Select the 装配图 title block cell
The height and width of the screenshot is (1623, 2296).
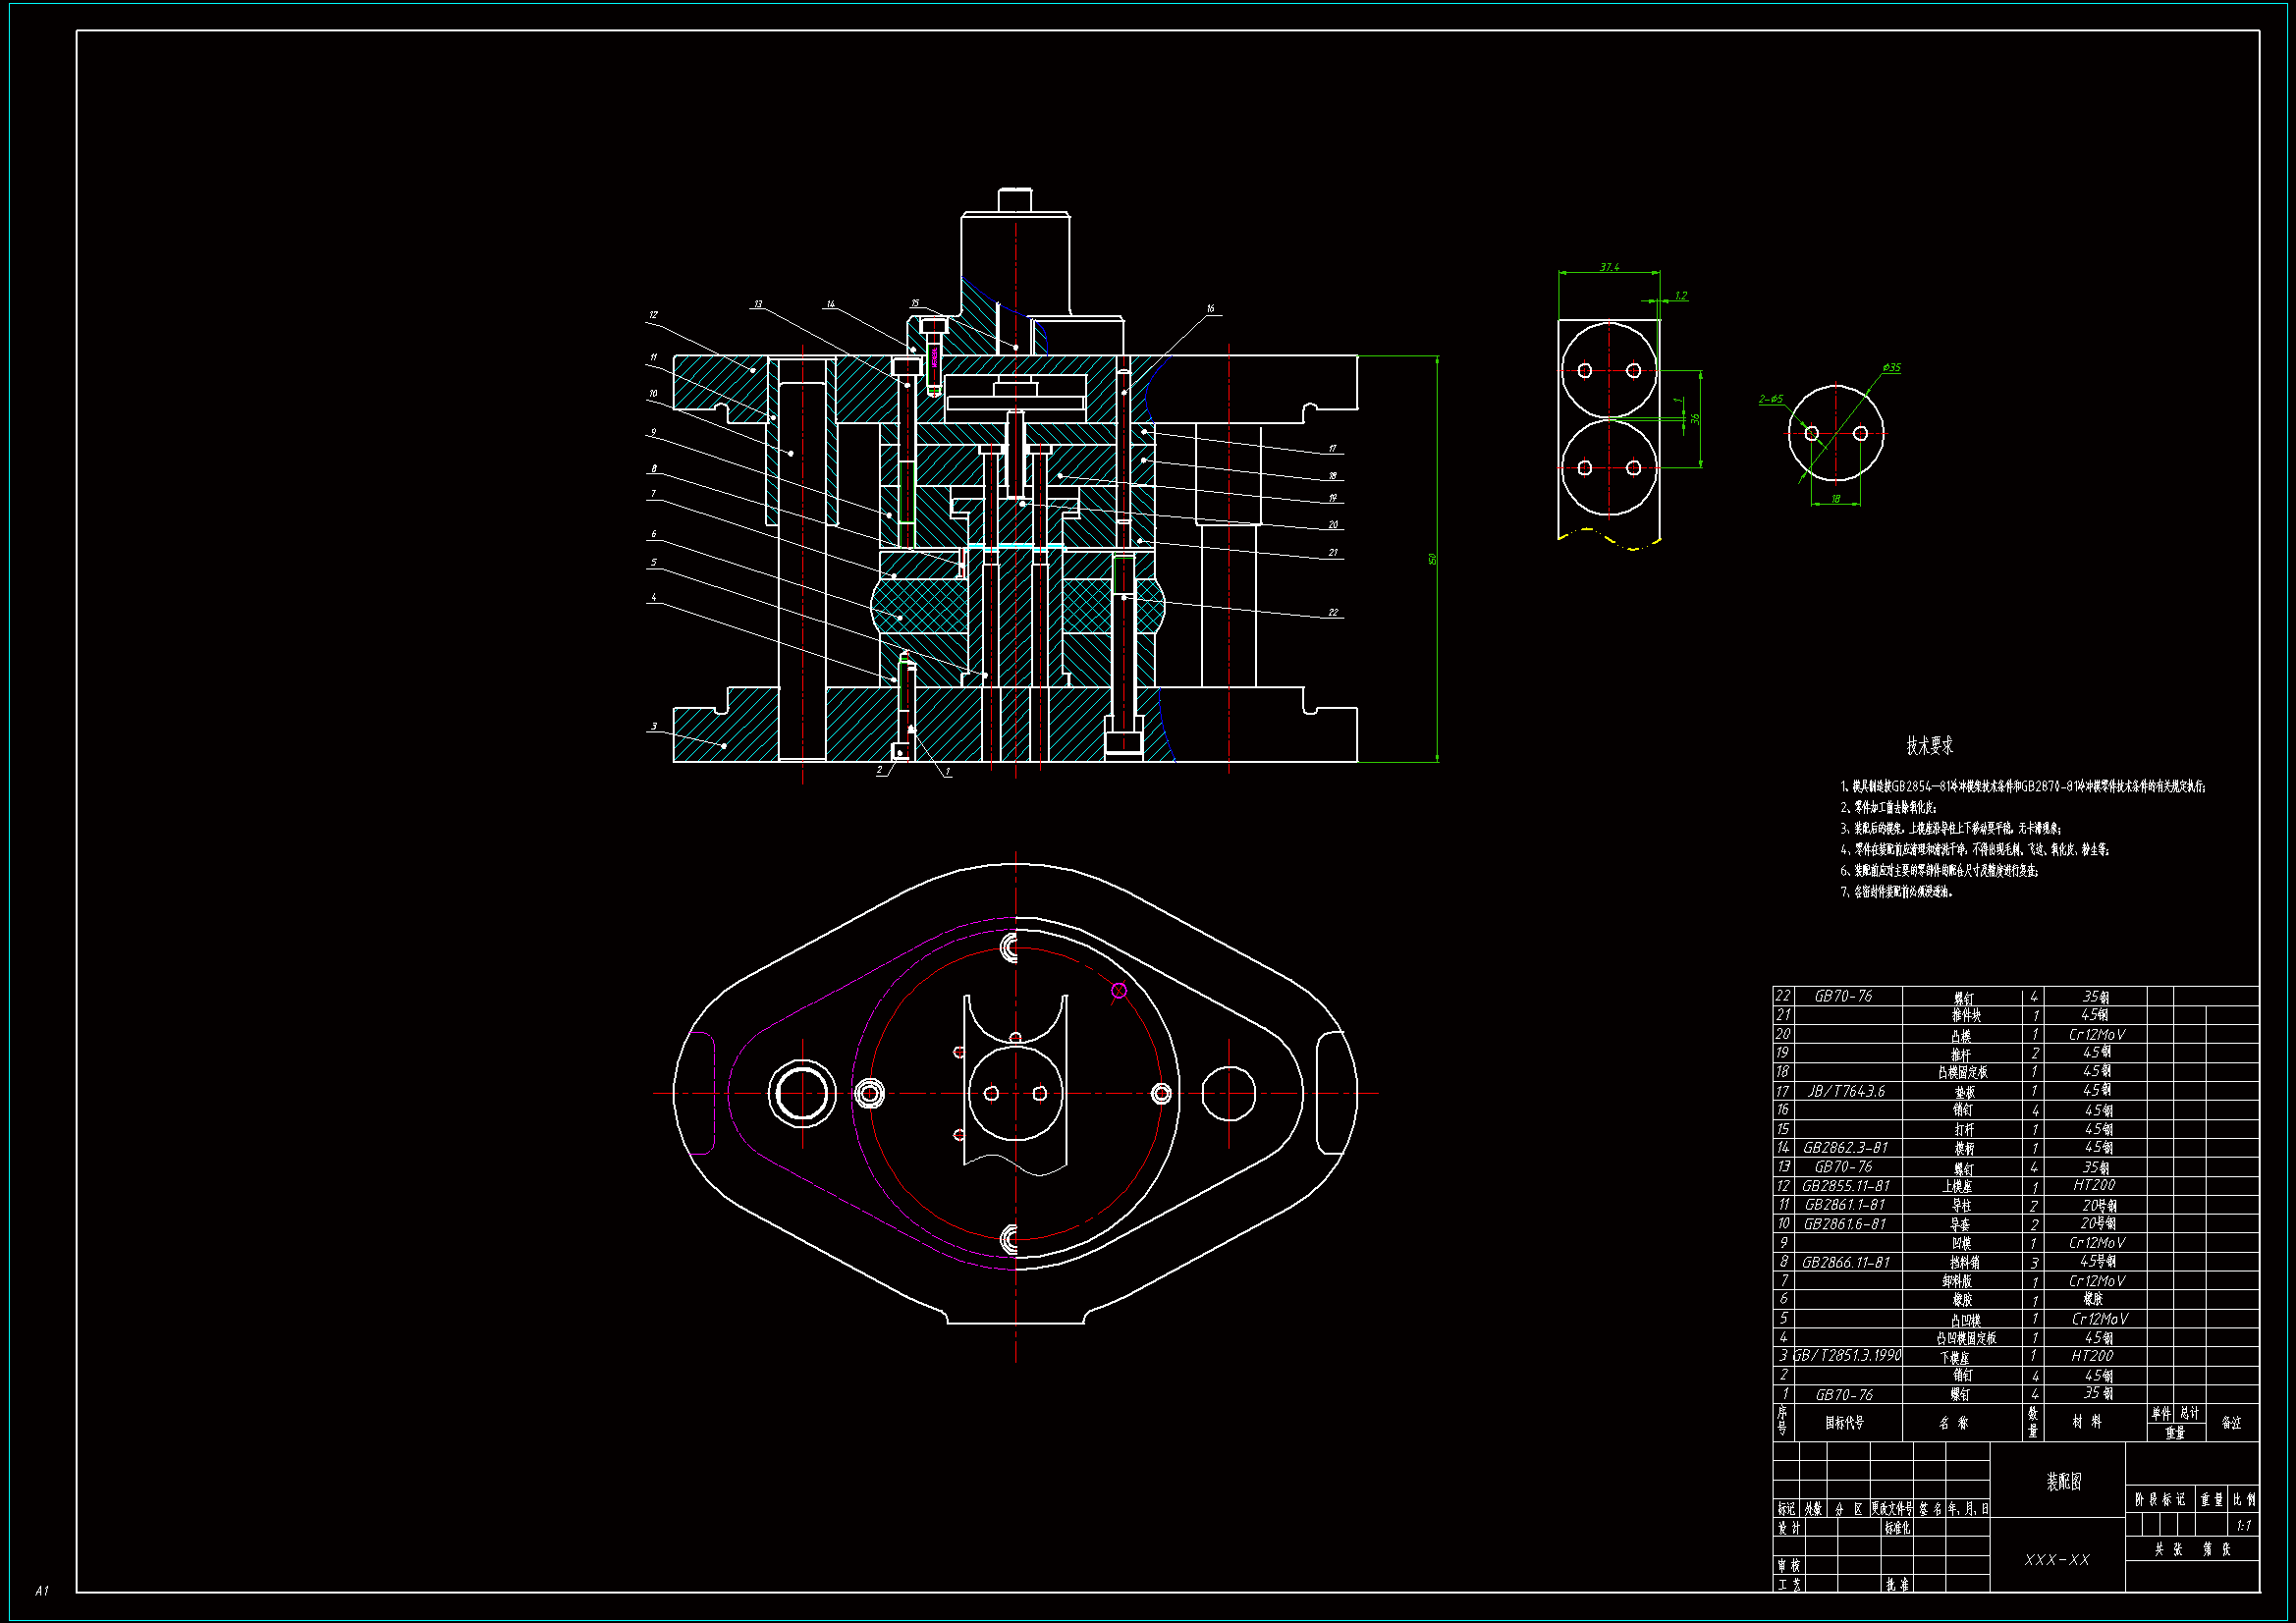tap(2063, 1482)
